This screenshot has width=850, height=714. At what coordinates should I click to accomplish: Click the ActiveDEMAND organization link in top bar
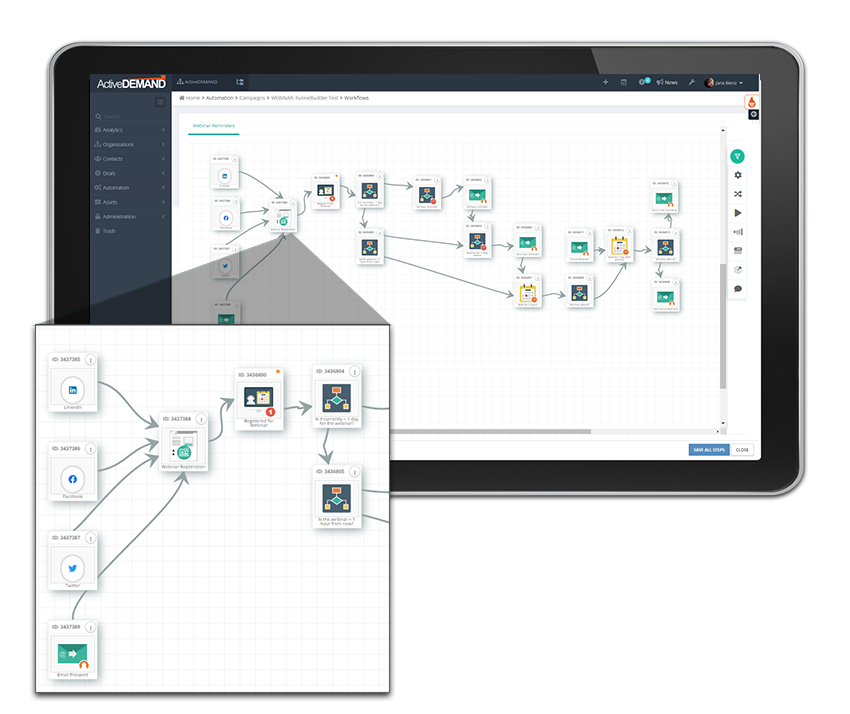197,82
